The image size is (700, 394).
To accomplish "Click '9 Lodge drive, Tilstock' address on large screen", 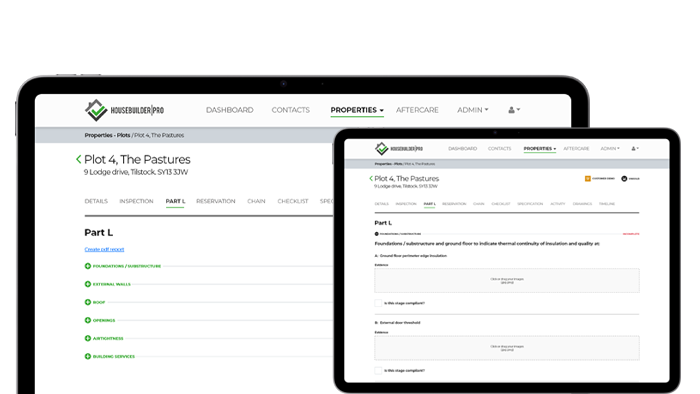I will click(x=136, y=172).
